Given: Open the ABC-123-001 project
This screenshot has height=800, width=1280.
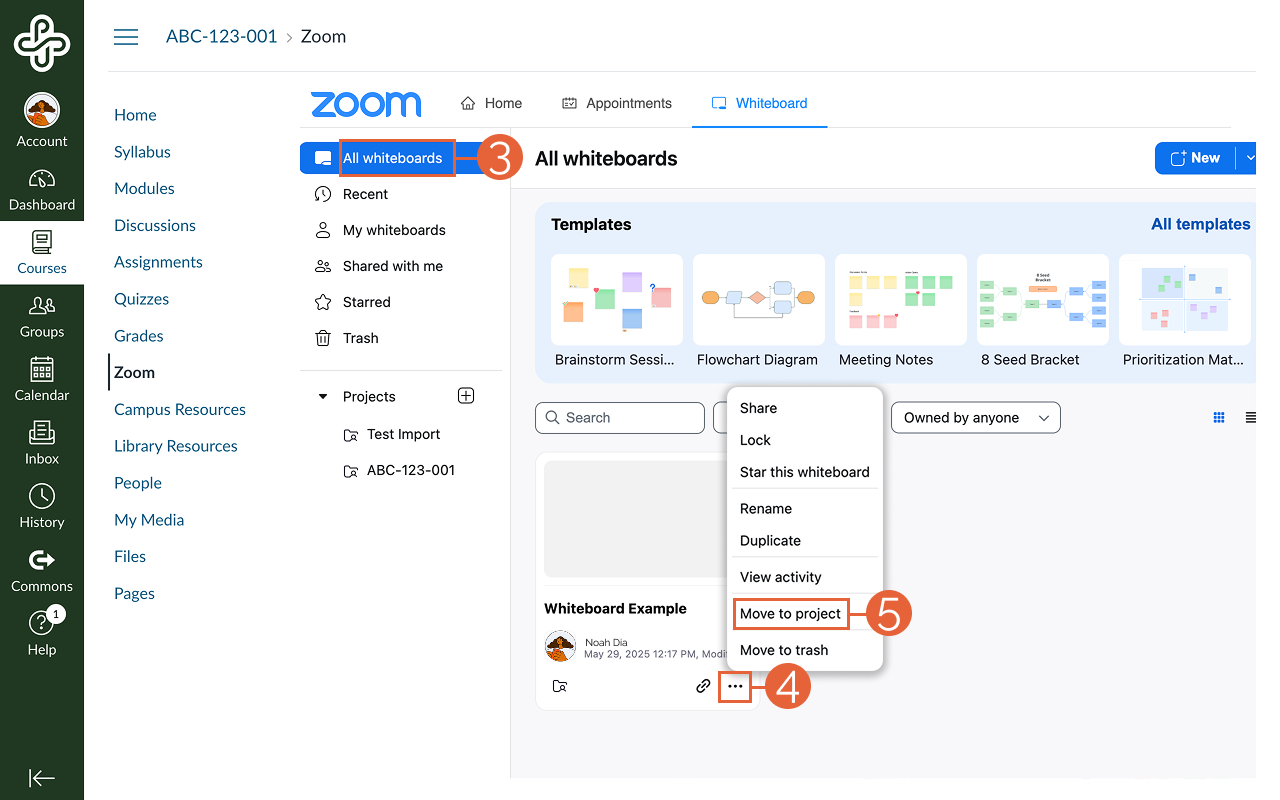Looking at the screenshot, I should (x=401, y=470).
